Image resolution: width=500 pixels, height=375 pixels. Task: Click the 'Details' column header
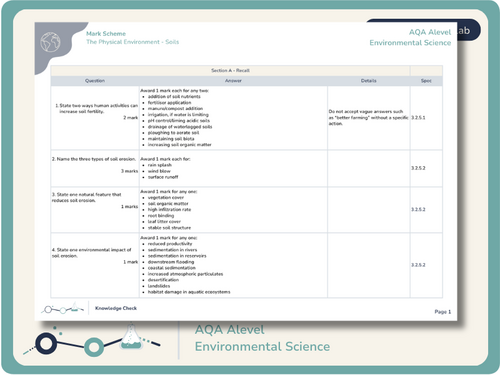click(369, 81)
